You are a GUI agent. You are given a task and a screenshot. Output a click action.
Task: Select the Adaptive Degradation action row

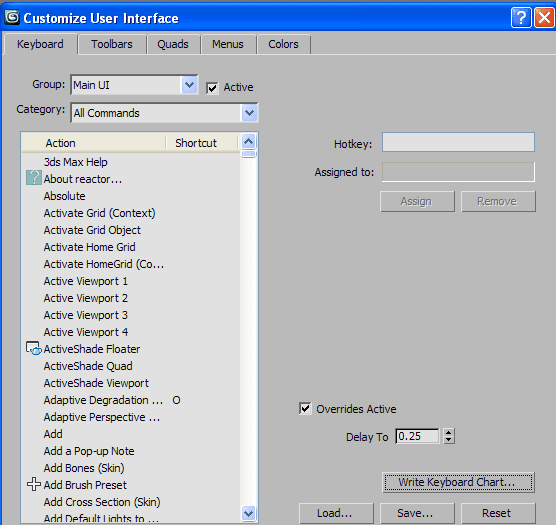click(x=131, y=400)
